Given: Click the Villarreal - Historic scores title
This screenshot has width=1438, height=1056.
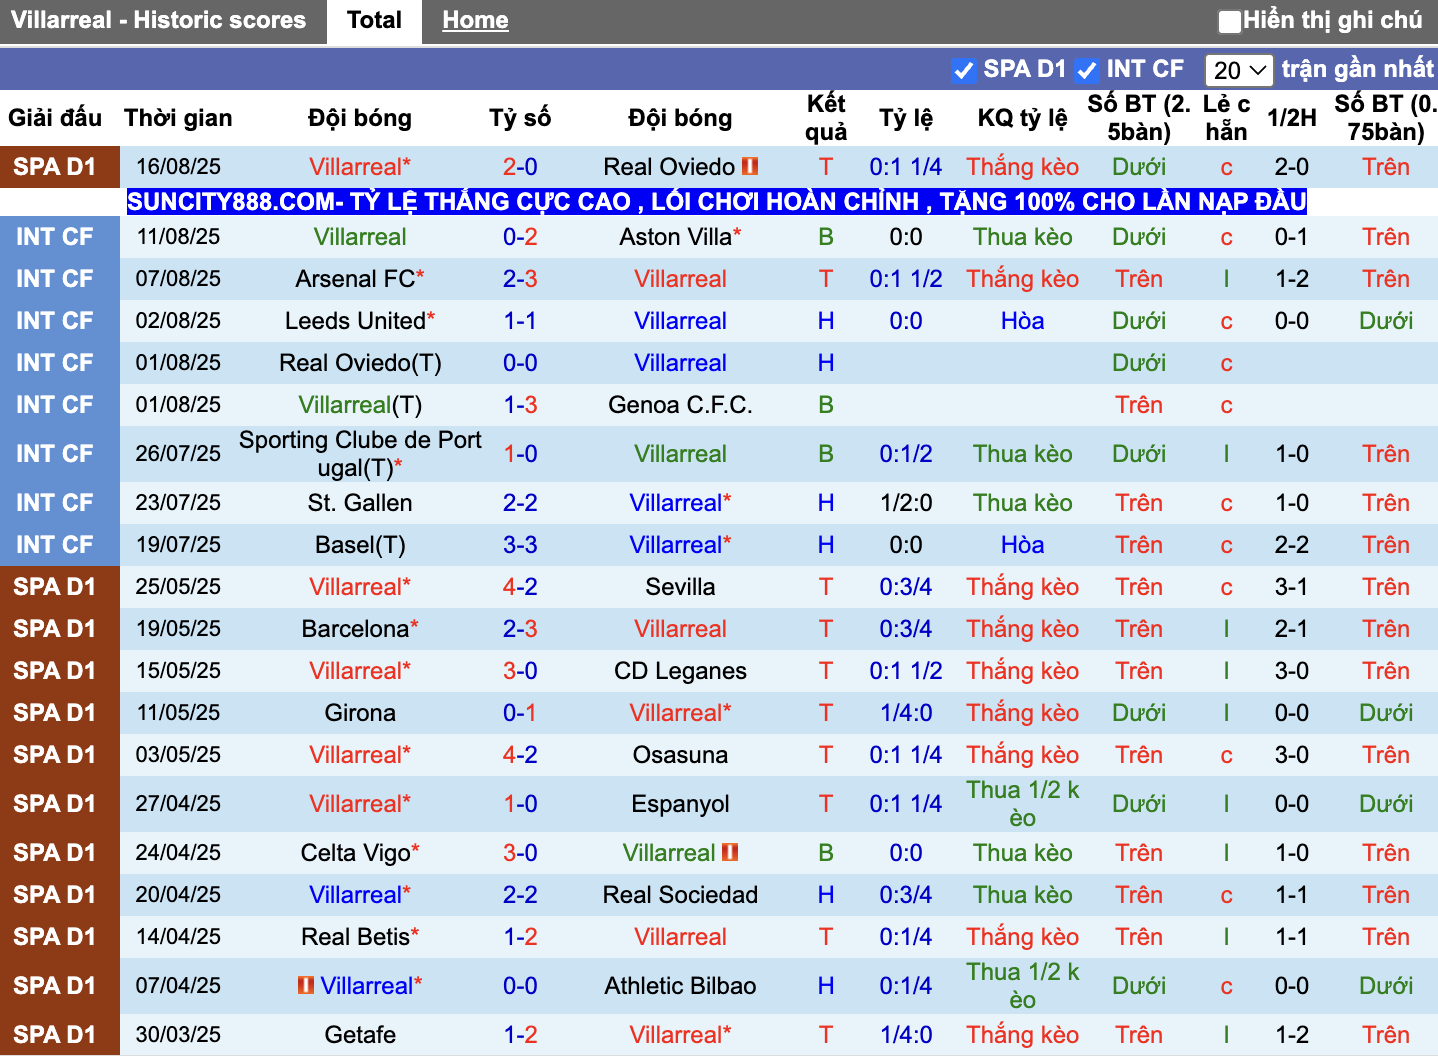Looking at the screenshot, I should [x=158, y=20].
